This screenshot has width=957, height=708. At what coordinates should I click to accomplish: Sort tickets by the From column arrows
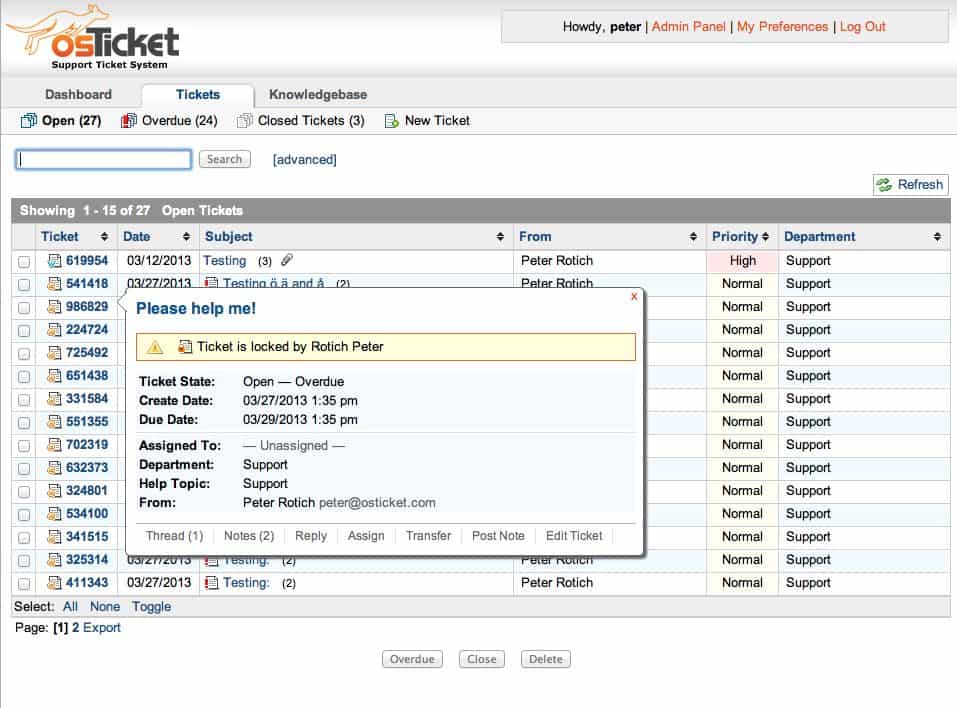point(693,237)
